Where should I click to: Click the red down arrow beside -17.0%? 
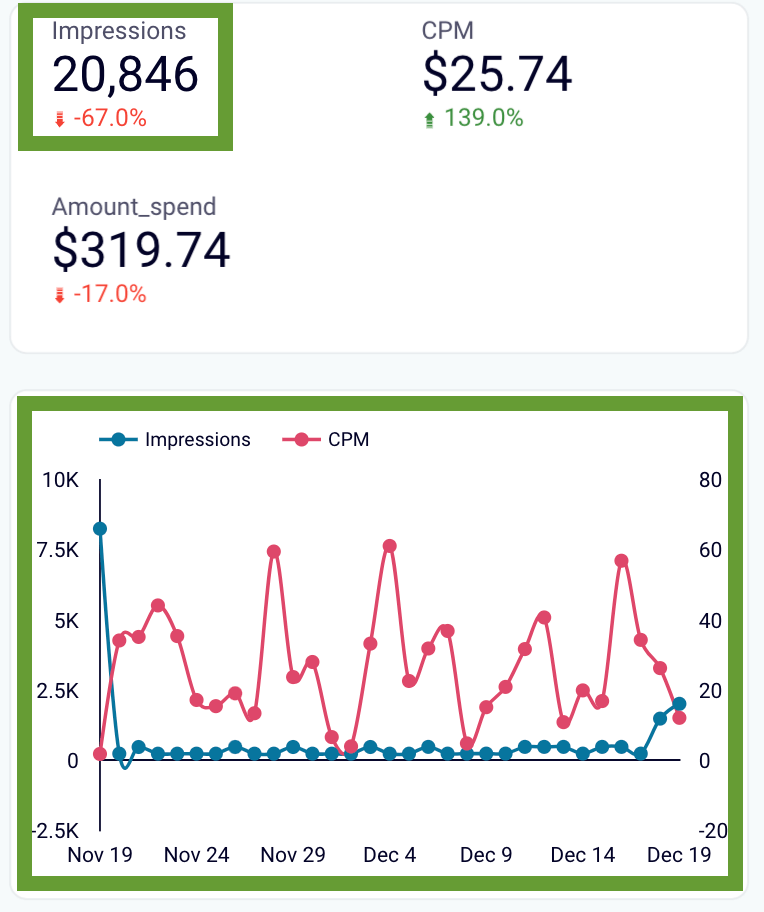(59, 295)
